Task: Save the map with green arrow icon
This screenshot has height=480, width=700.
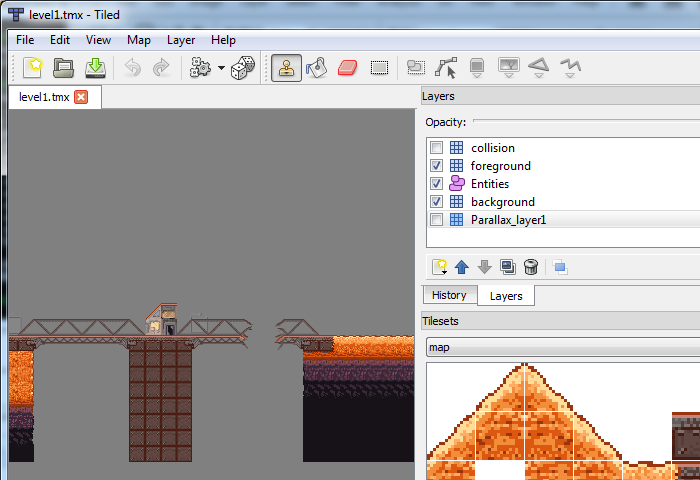Action: coord(95,68)
